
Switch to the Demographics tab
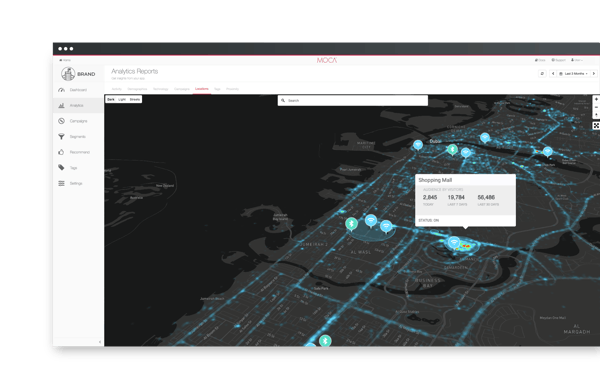[137, 89]
